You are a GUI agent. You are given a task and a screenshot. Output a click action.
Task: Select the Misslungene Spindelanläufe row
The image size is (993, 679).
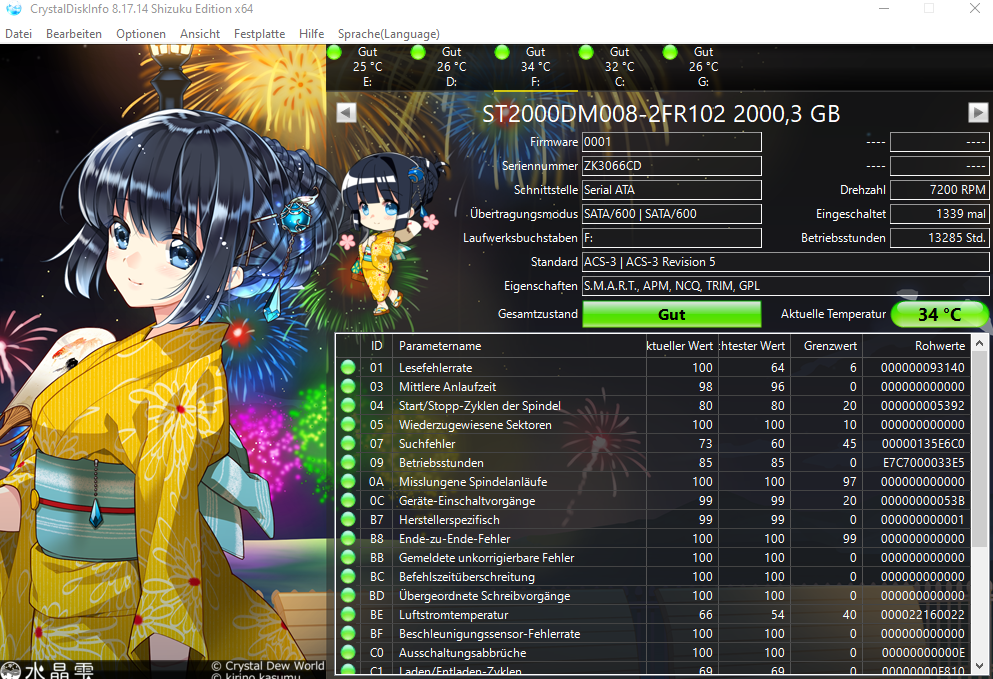[653, 481]
